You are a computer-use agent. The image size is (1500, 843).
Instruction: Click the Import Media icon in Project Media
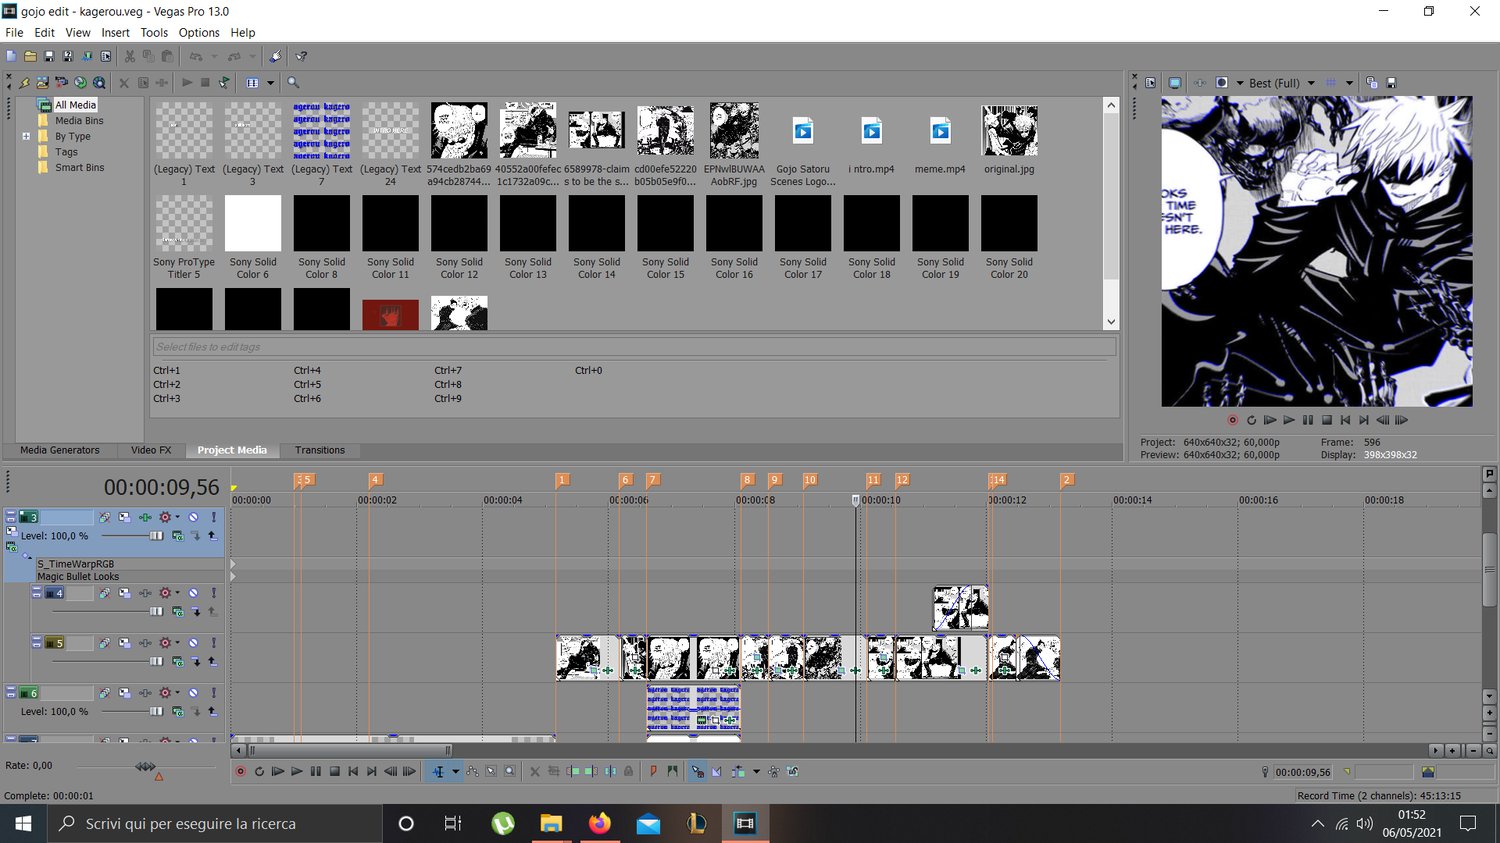click(x=43, y=83)
